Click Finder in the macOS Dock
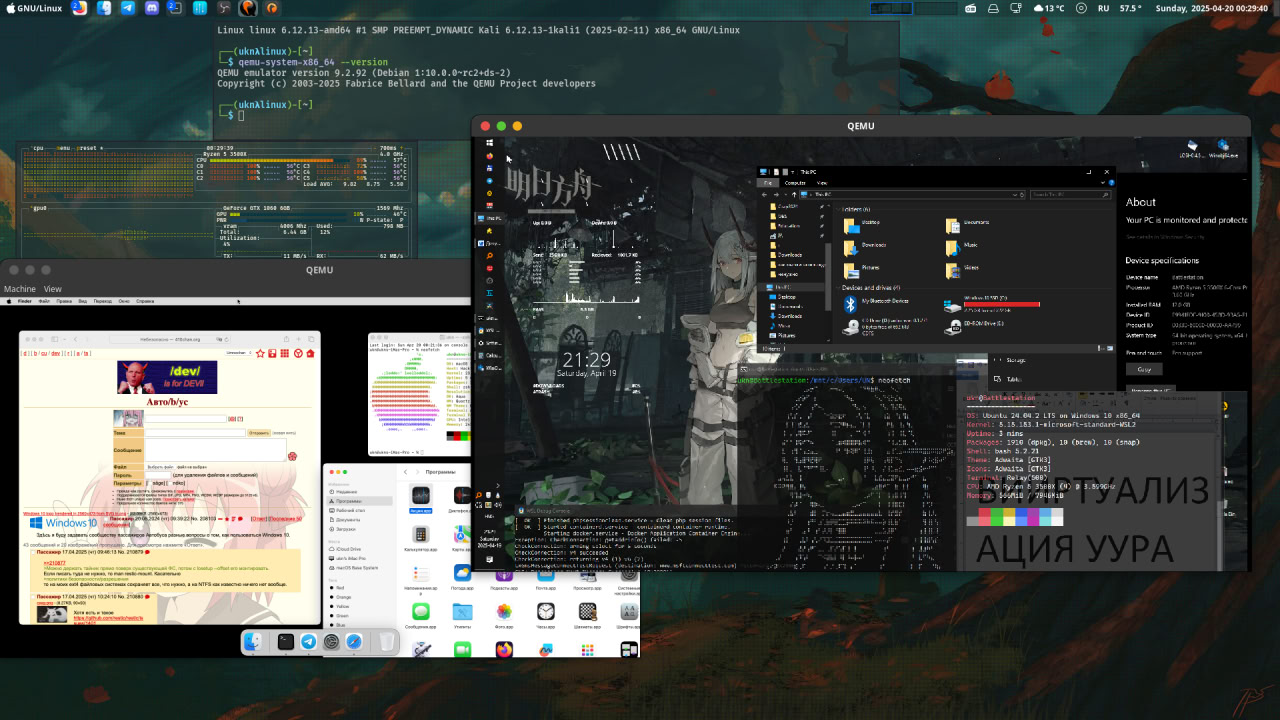 coord(254,642)
